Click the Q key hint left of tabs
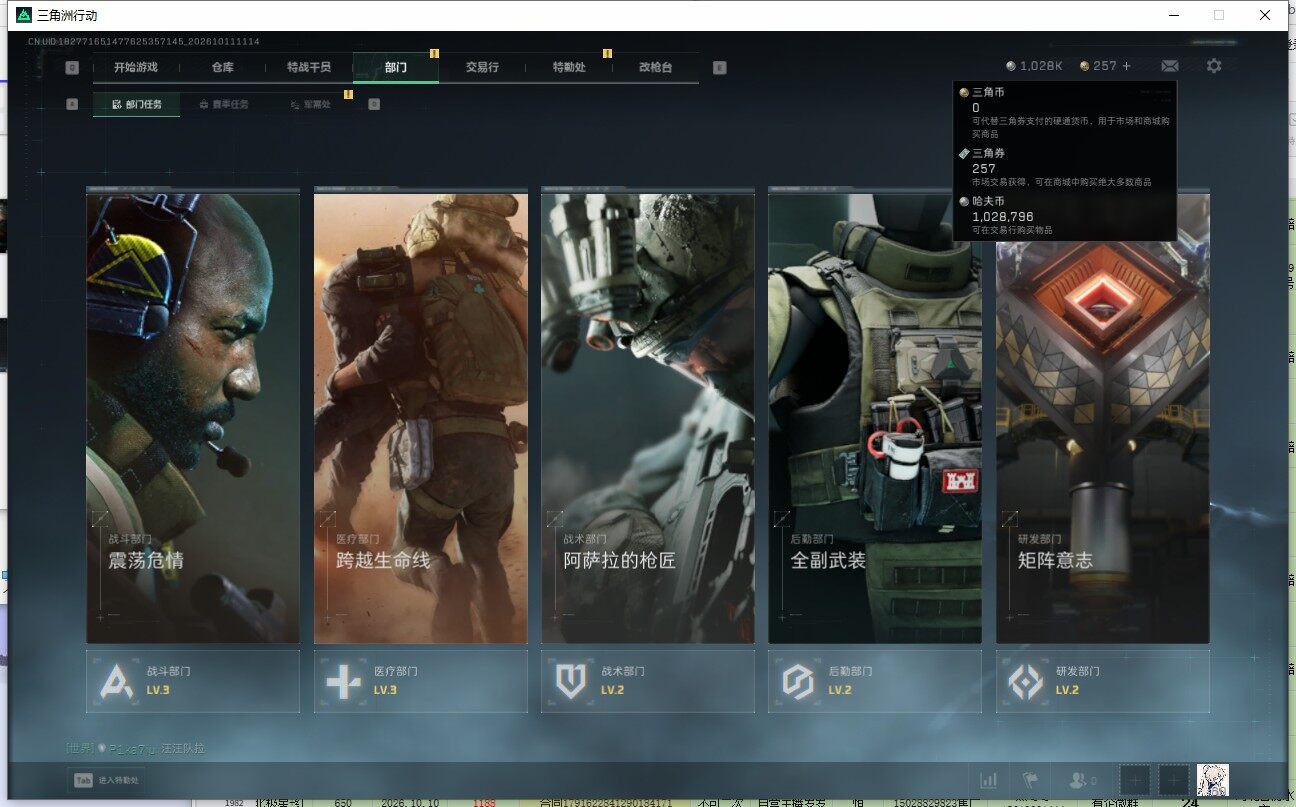The height and width of the screenshot is (807, 1296). pyautogui.click(x=72, y=68)
